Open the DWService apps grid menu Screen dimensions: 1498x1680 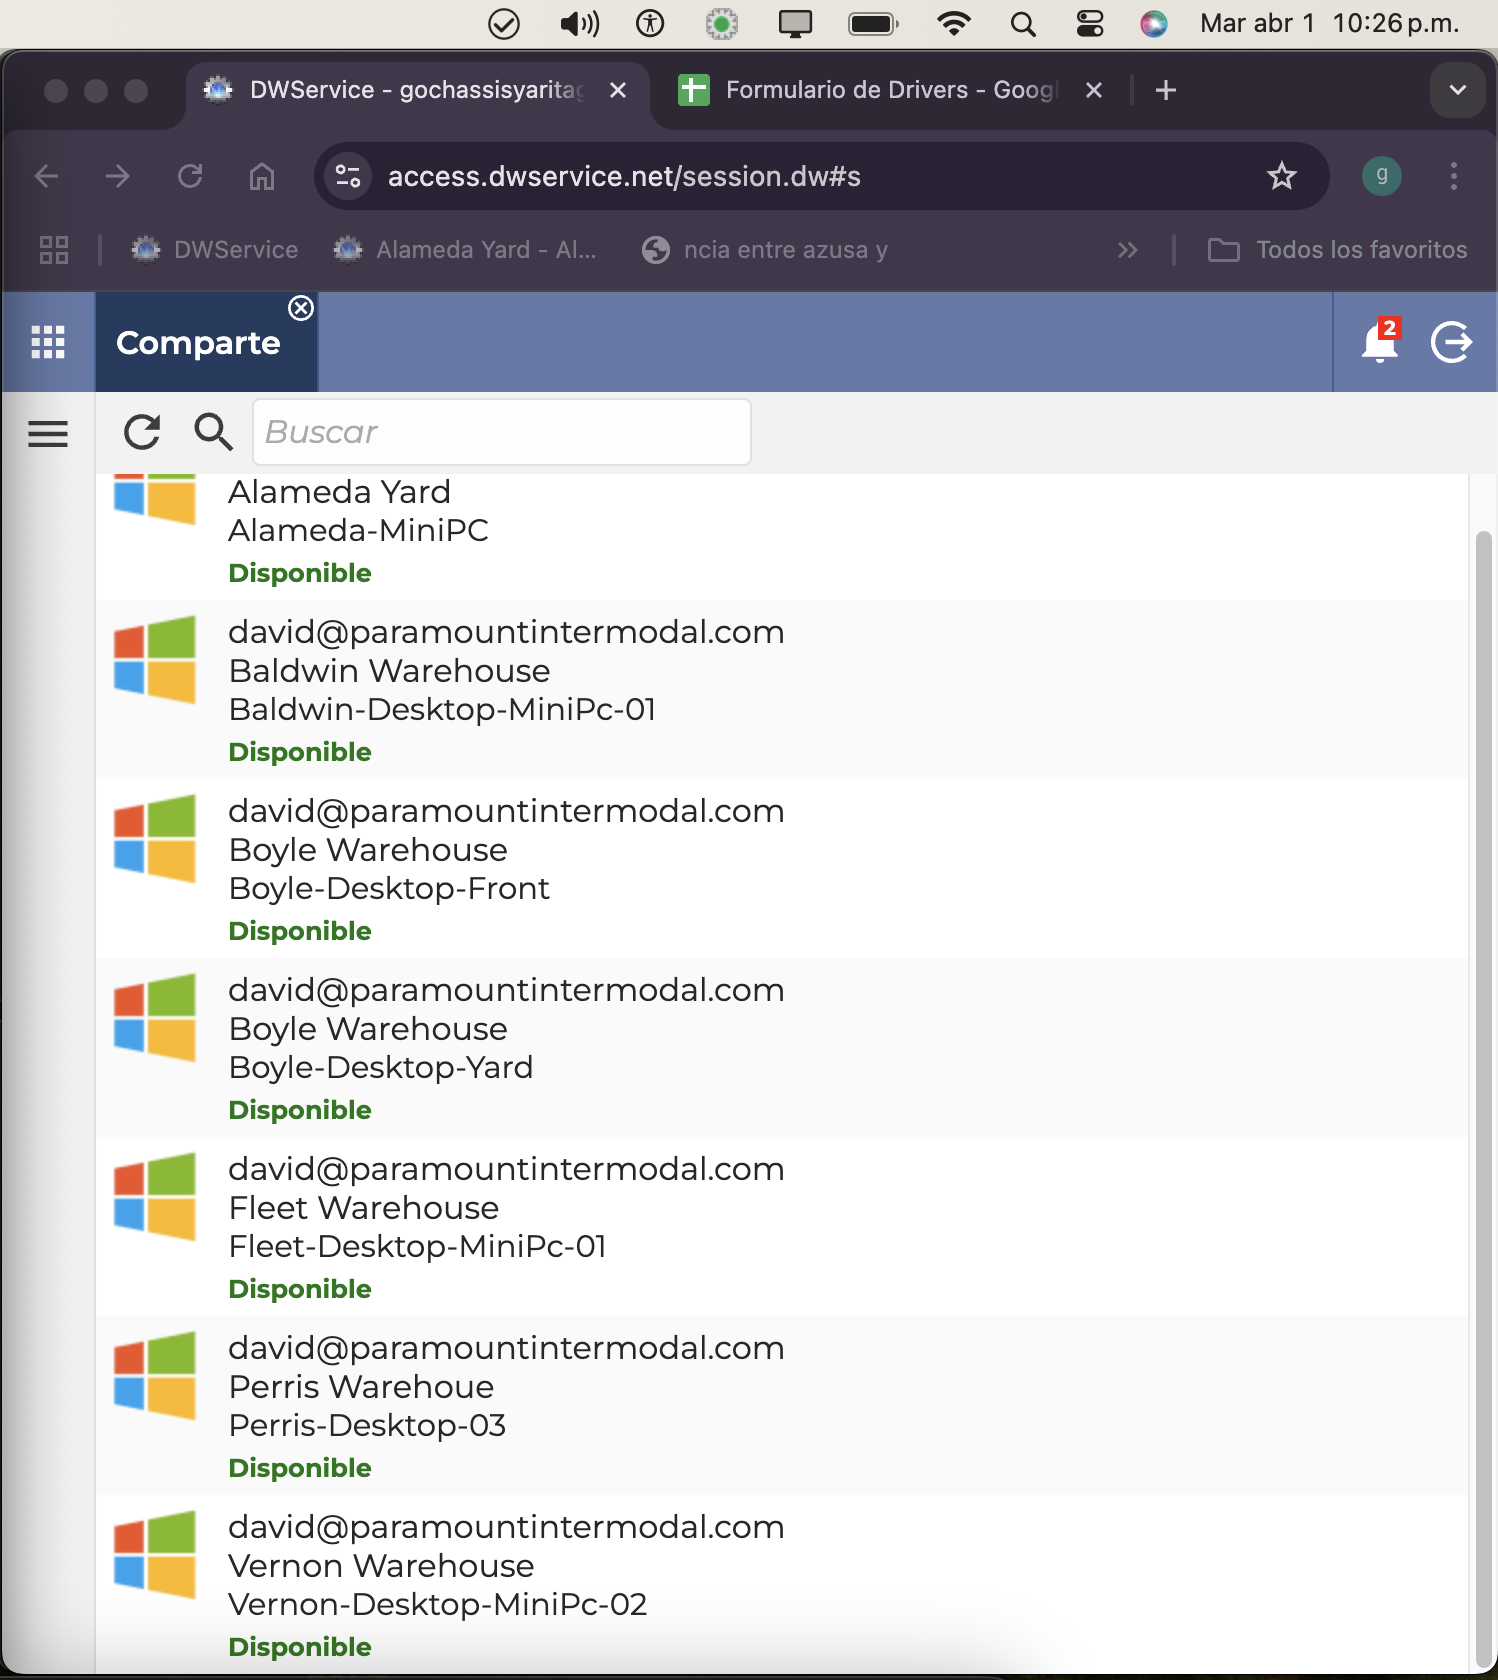coord(48,342)
